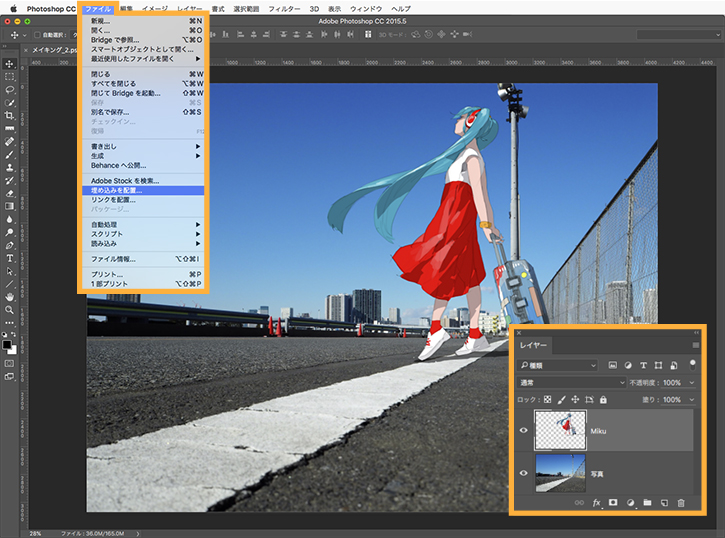The height and width of the screenshot is (538, 725).
Task: Select the Horizontal Type tool
Action: click(x=10, y=258)
